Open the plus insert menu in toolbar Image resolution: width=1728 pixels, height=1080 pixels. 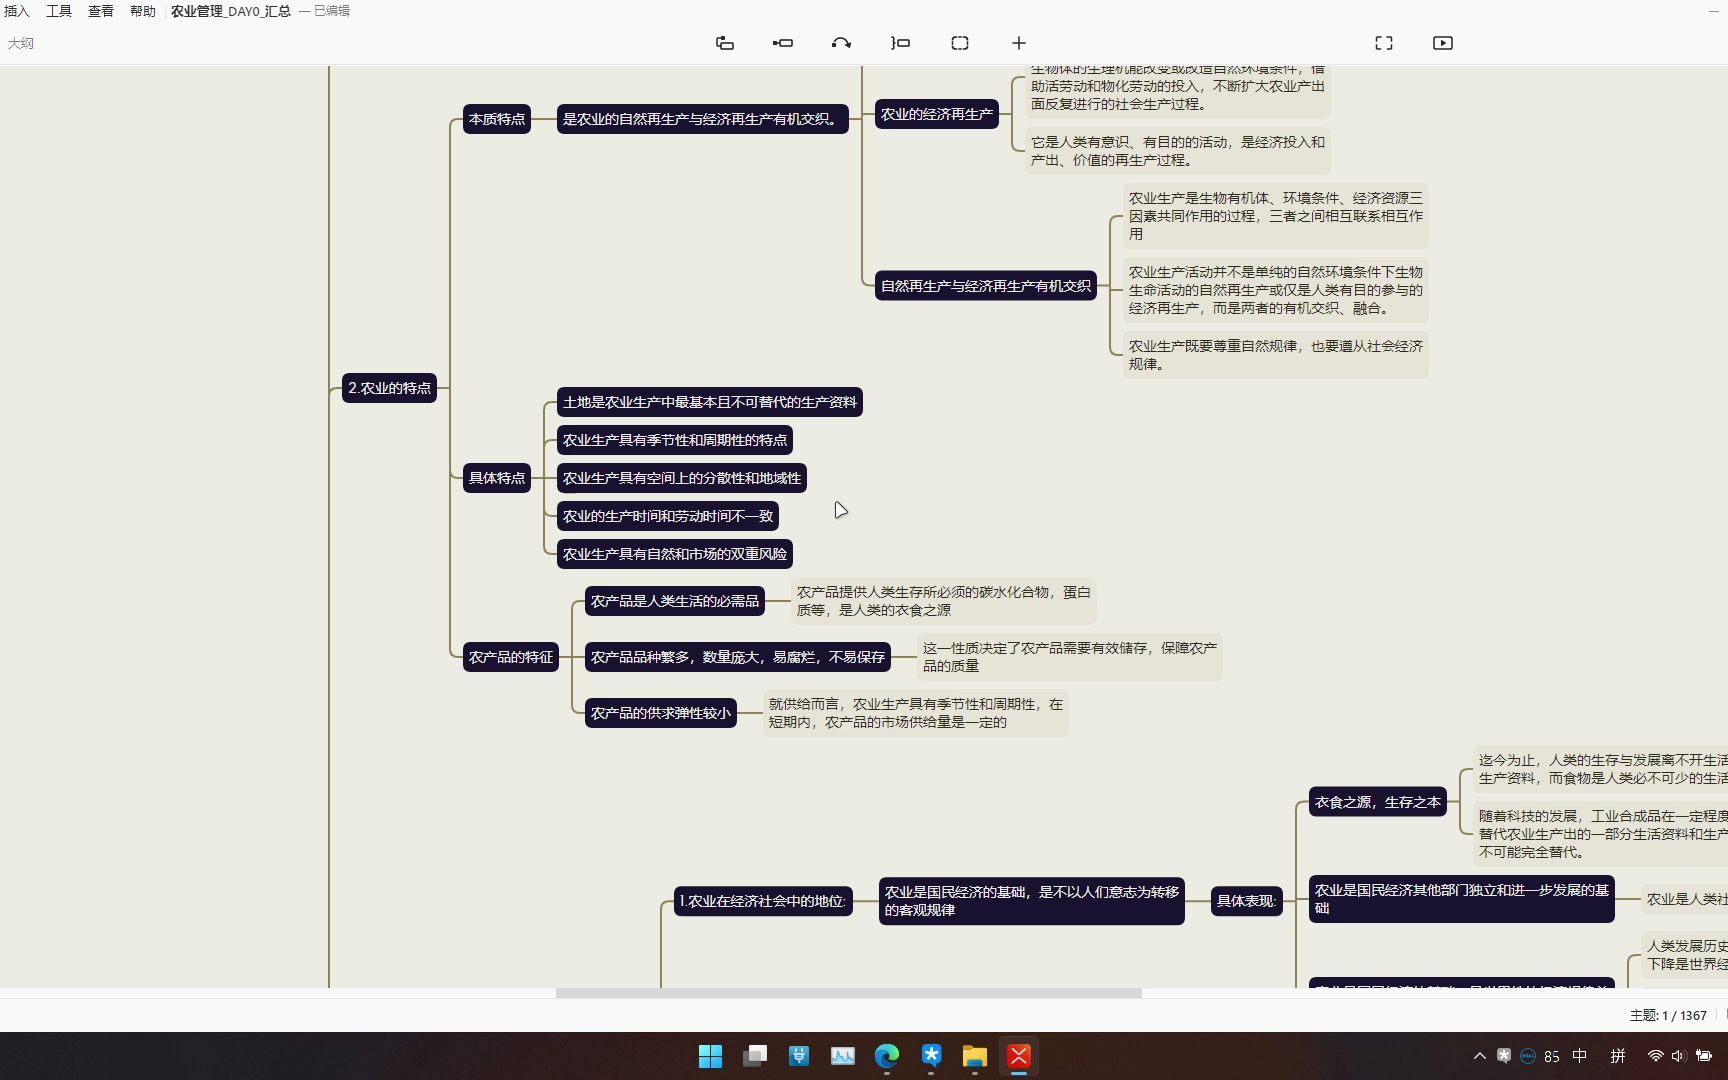coord(1019,43)
